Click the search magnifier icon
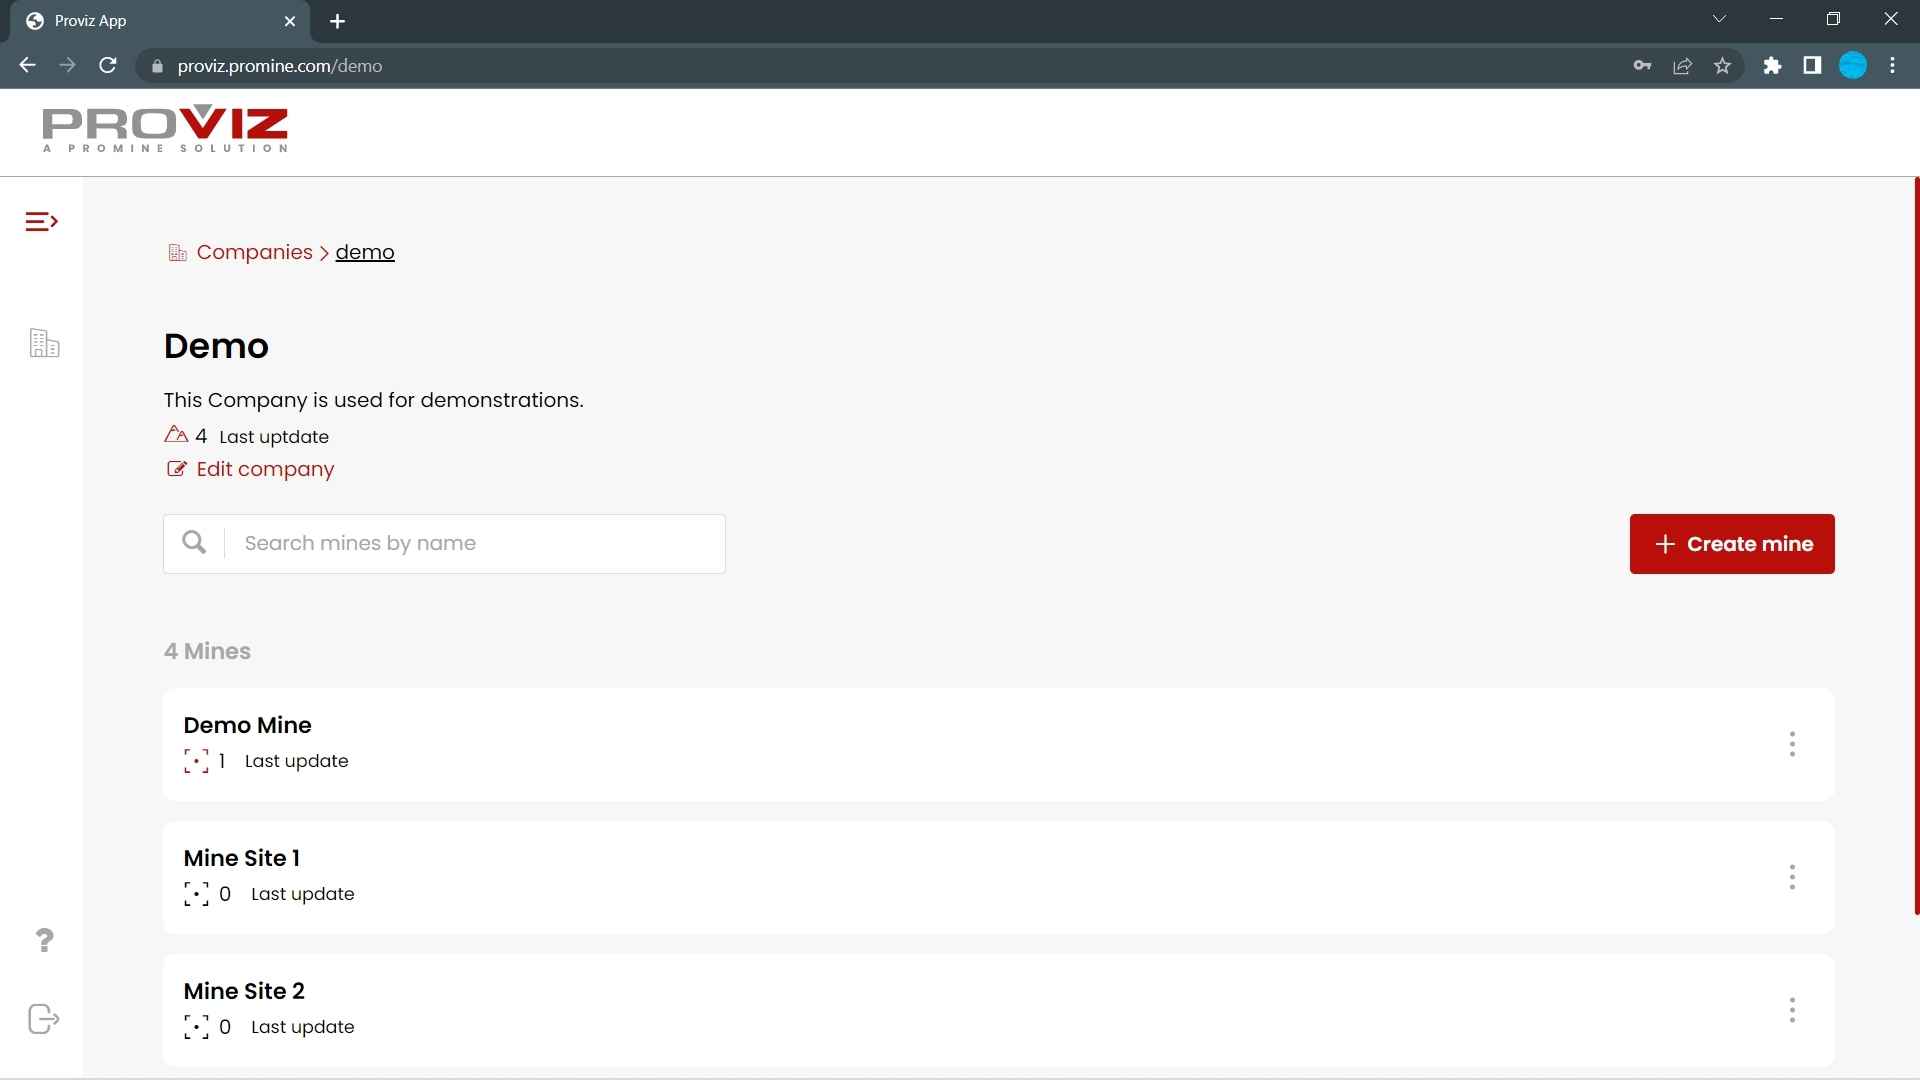1920x1080 pixels. tap(194, 542)
